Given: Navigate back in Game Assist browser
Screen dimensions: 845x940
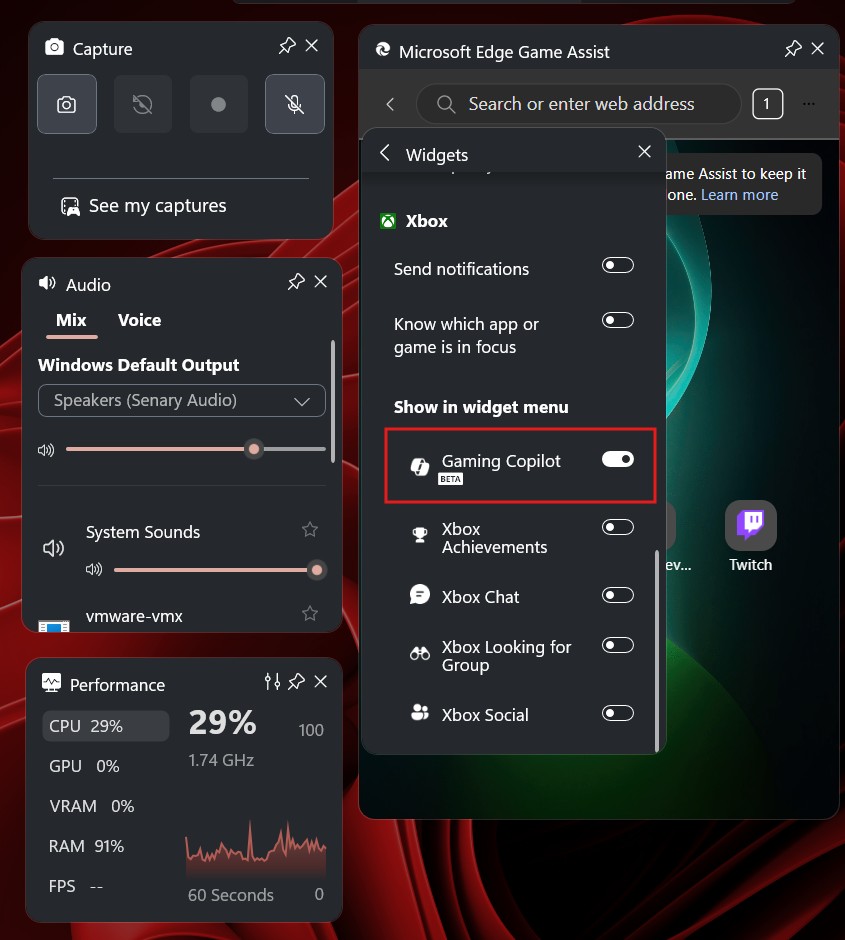Looking at the screenshot, I should pos(389,104).
